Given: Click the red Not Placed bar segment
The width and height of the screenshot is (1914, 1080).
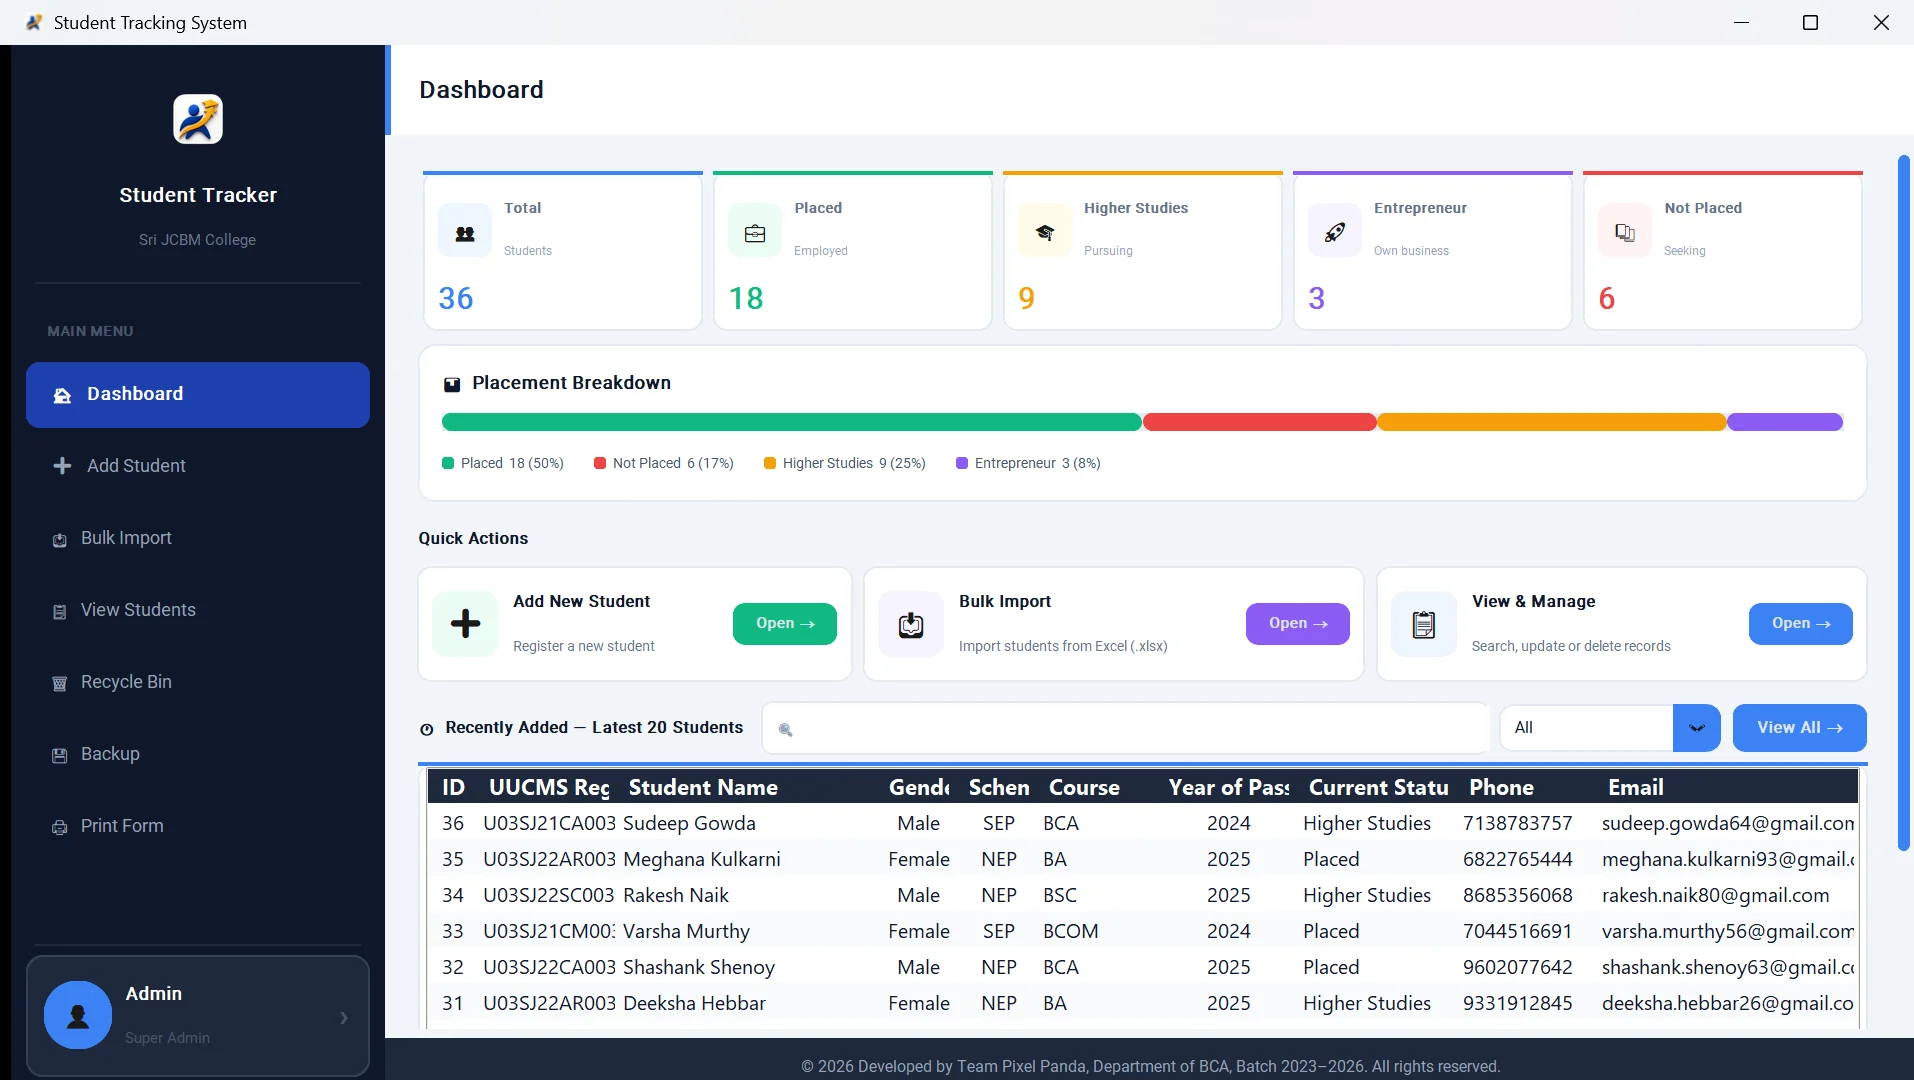Looking at the screenshot, I should click(1260, 422).
